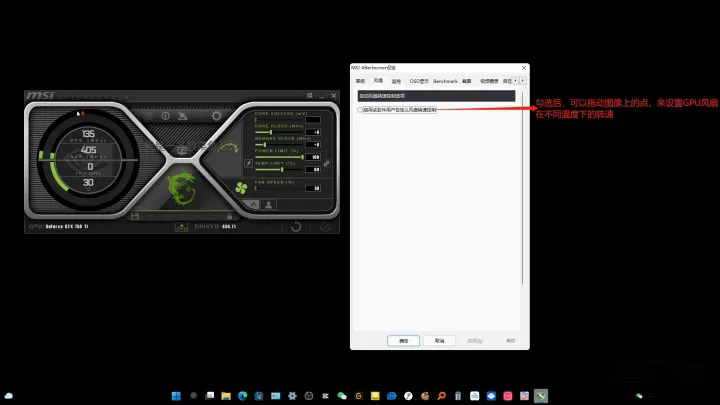Click the MSI Afterburner taskbar icon
The width and height of the screenshot is (720, 405).
pos(541,396)
